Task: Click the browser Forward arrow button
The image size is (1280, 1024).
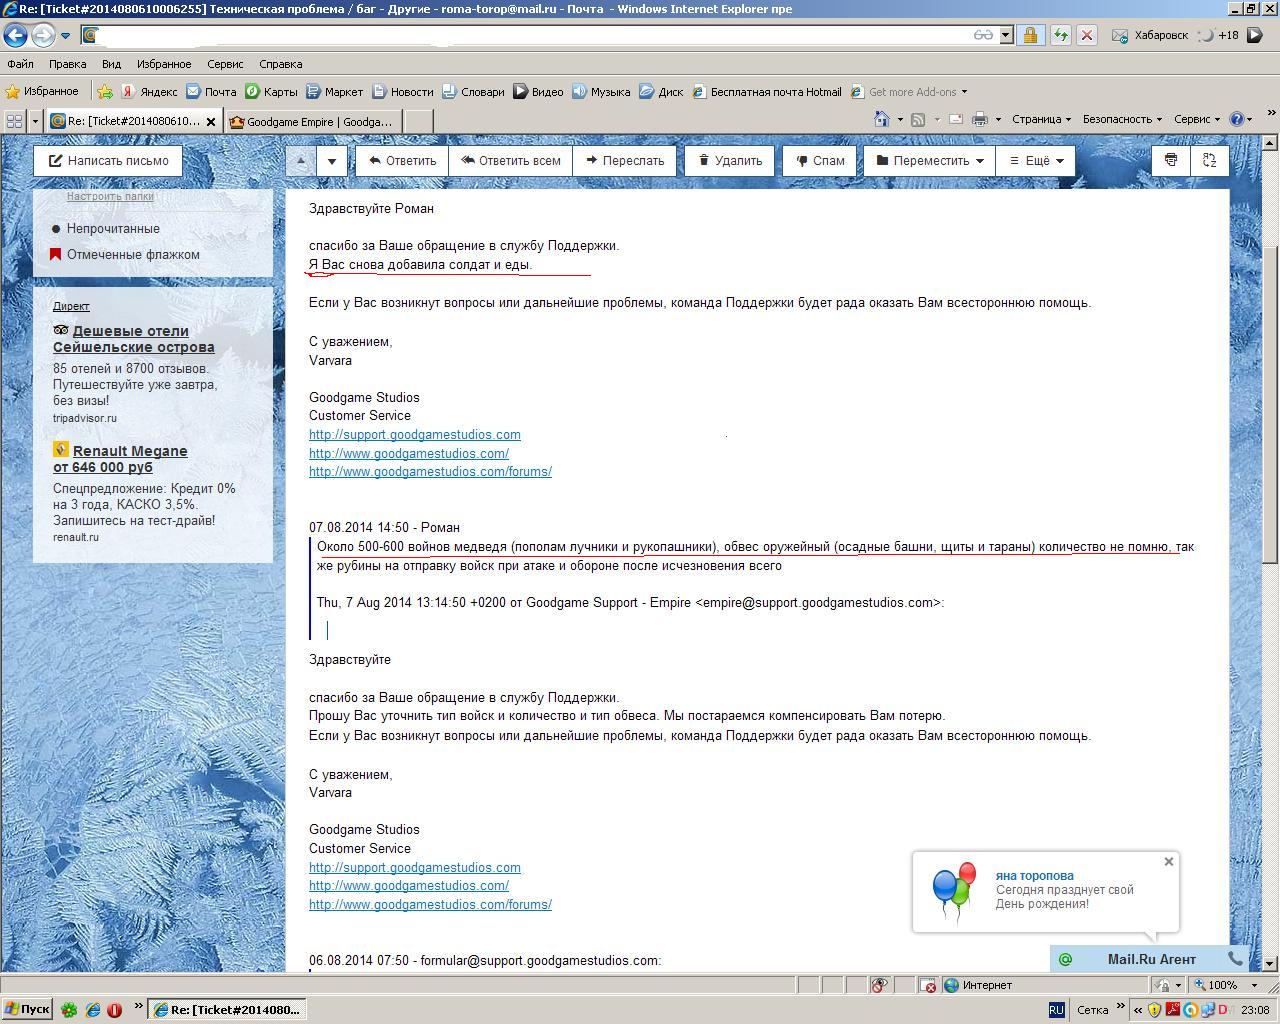Action: coord(43,35)
